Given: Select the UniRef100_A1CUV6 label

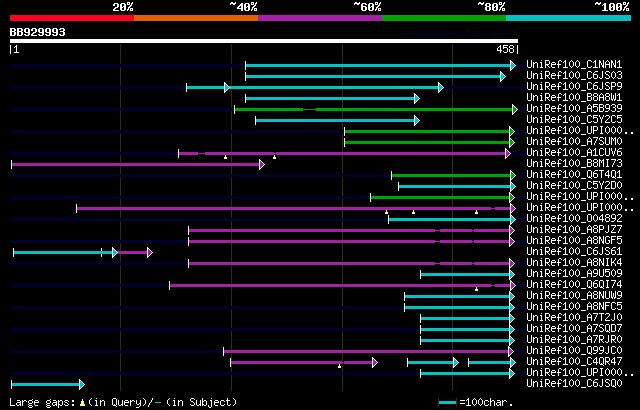Looking at the screenshot, I should [x=574, y=153].
